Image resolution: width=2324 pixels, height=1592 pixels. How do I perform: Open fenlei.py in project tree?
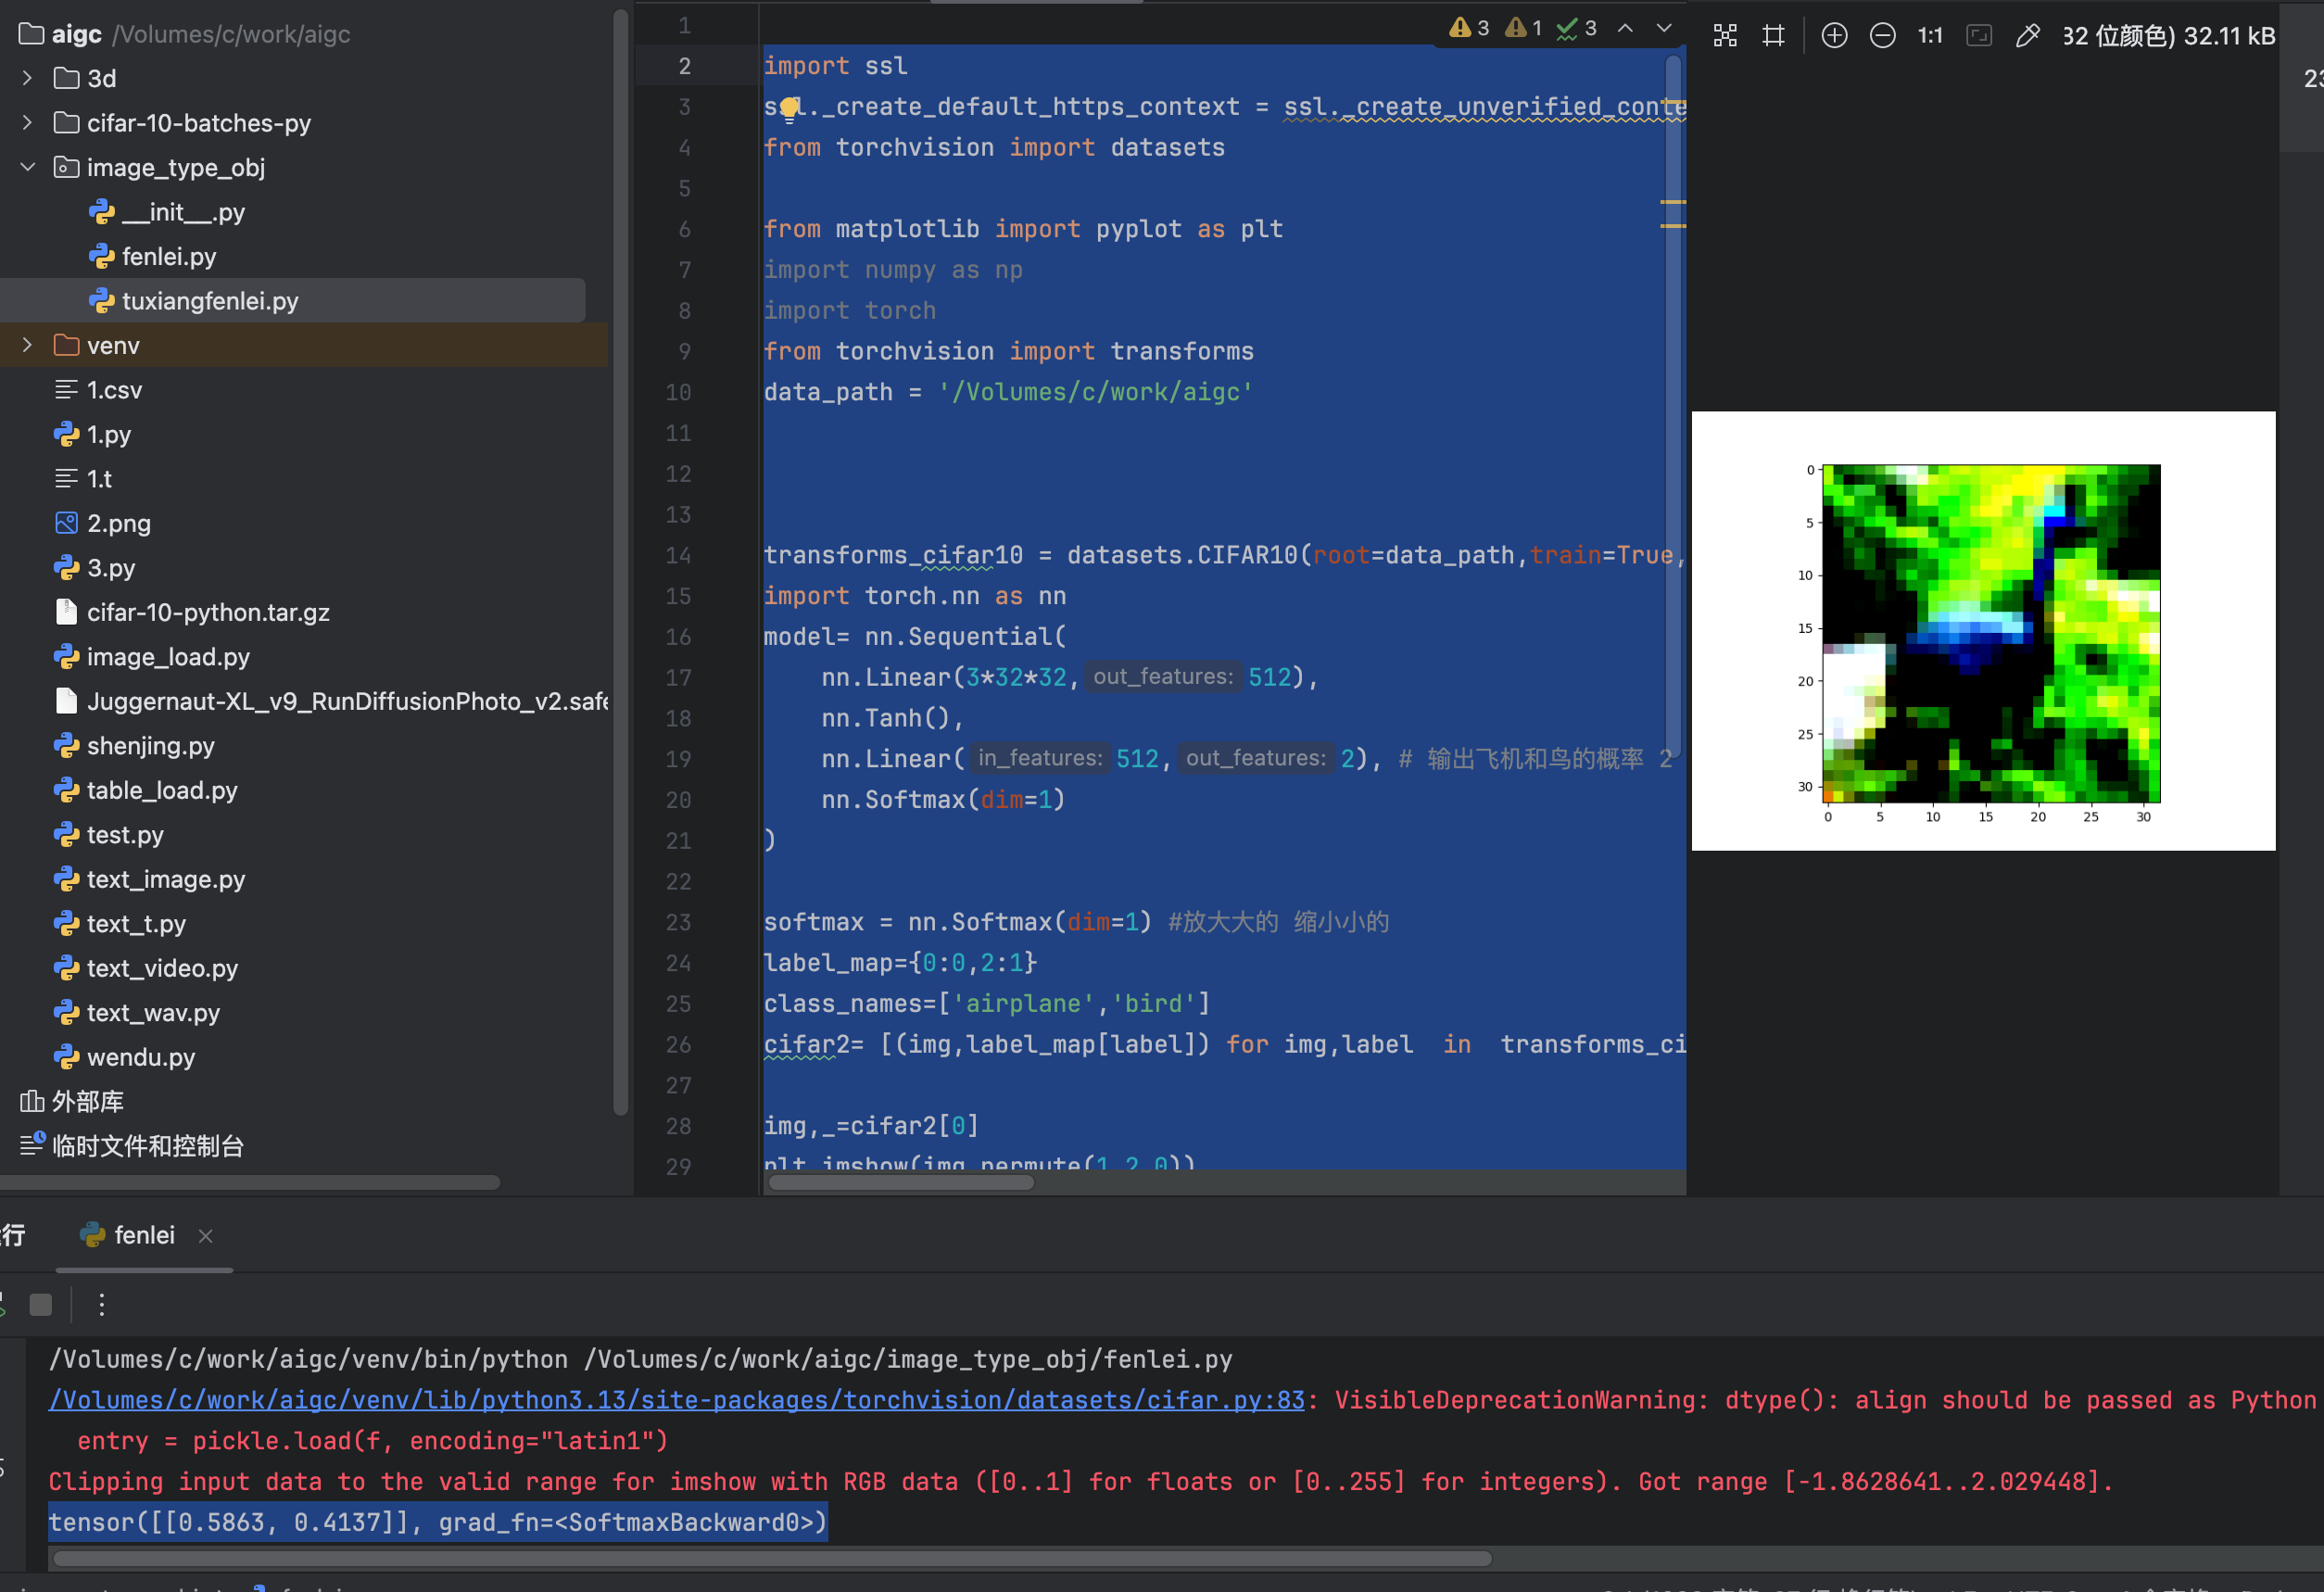pyautogui.click(x=168, y=256)
